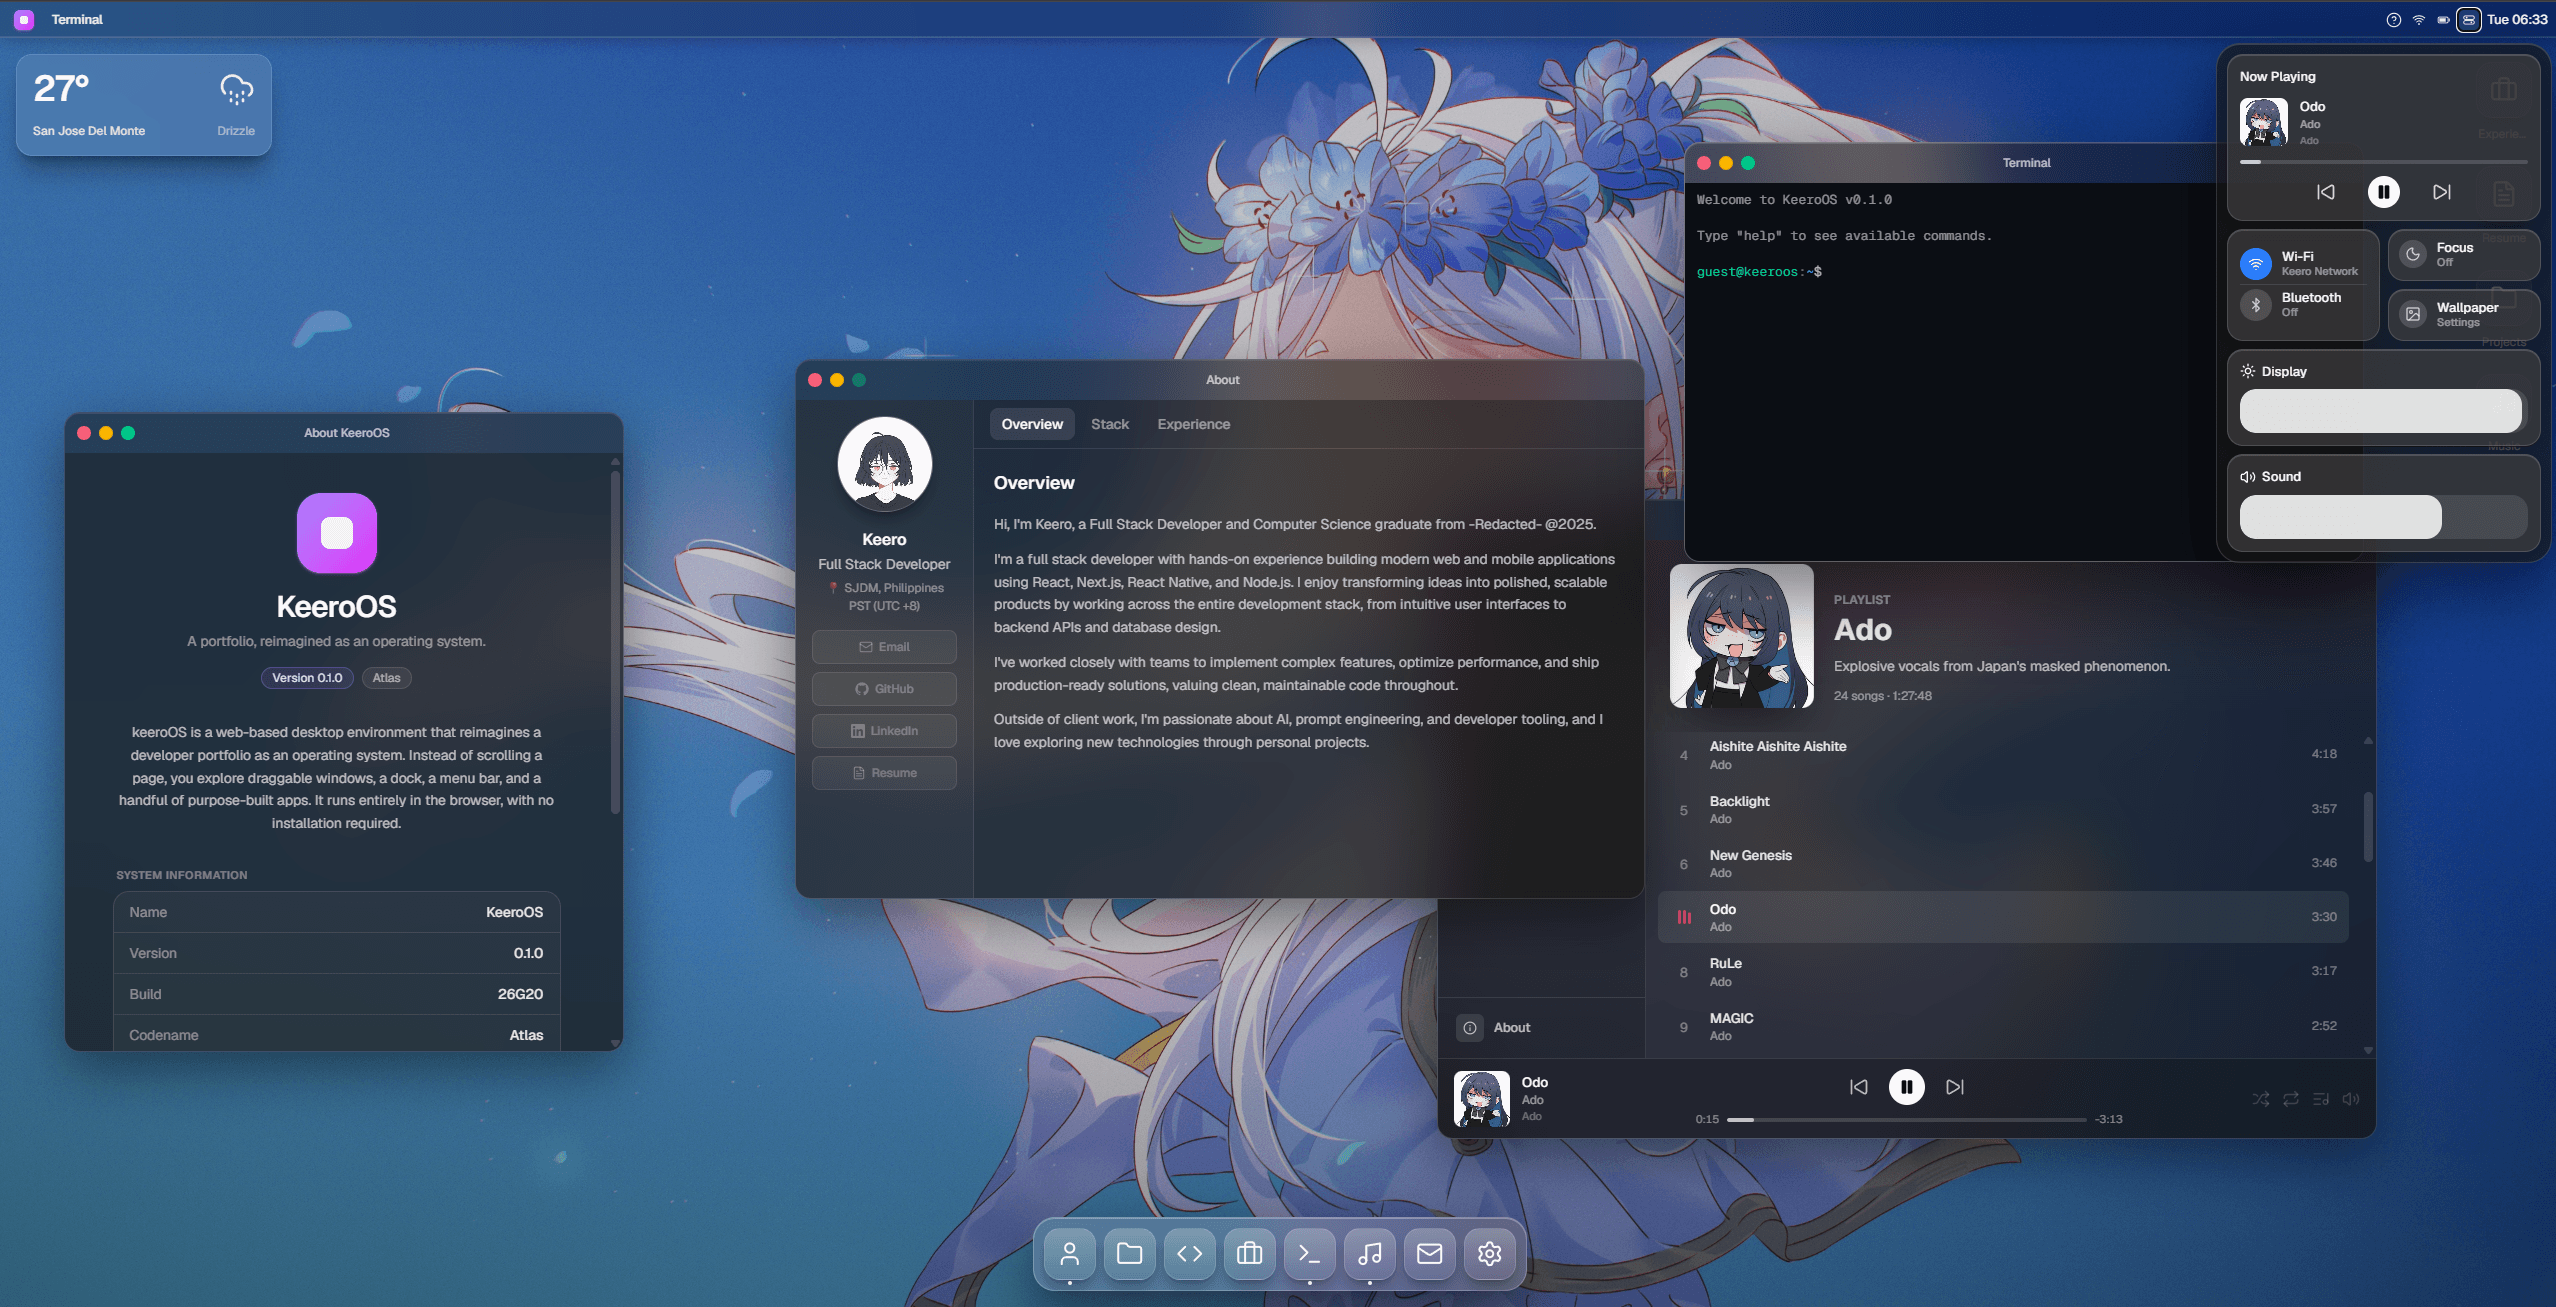
Task: Play track Aishite Aishite Aishite
Action: [x=2003, y=755]
